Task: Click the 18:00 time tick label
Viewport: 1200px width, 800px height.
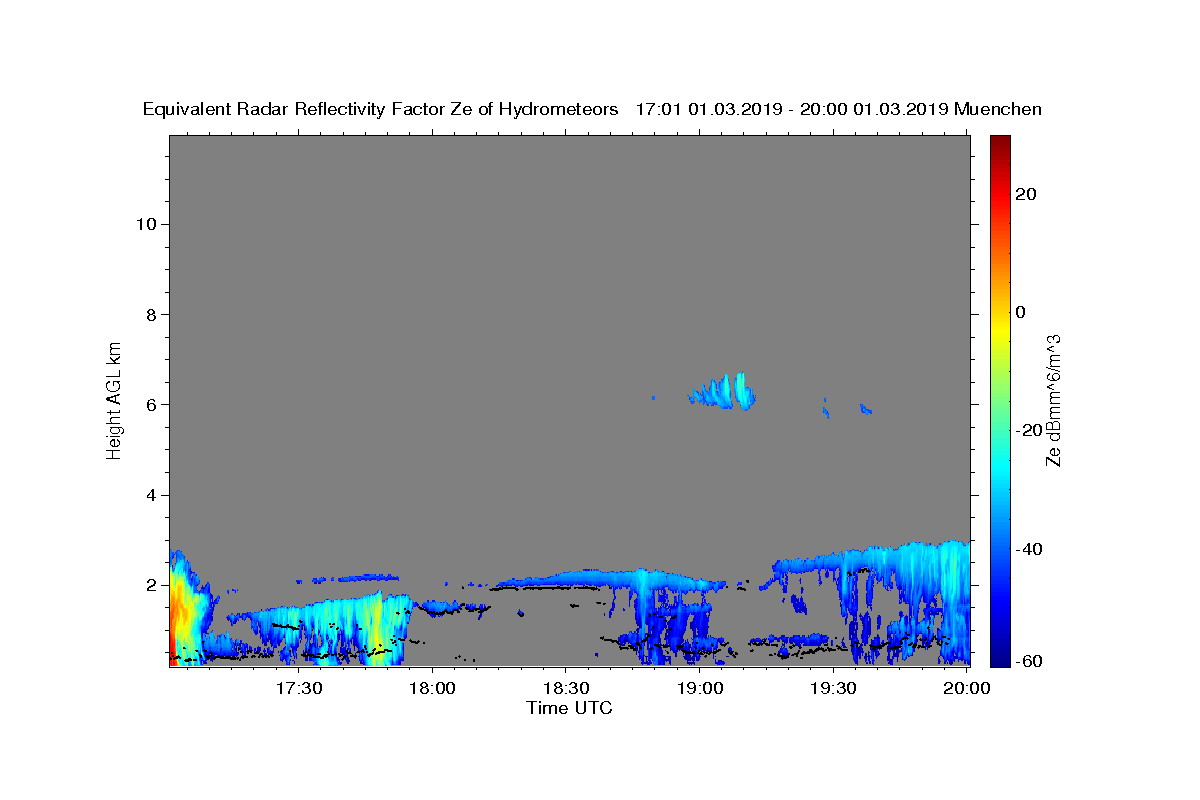Action: point(432,688)
